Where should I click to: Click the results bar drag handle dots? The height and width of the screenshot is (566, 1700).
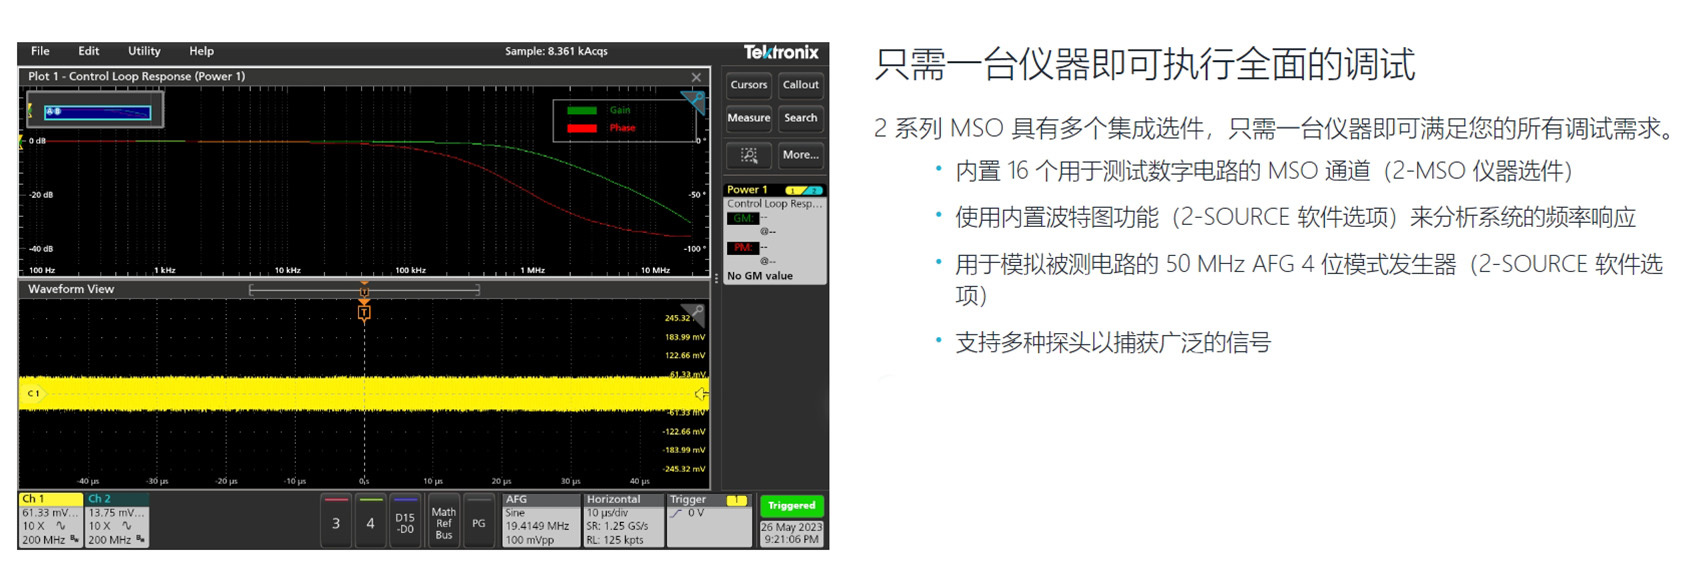click(x=716, y=278)
